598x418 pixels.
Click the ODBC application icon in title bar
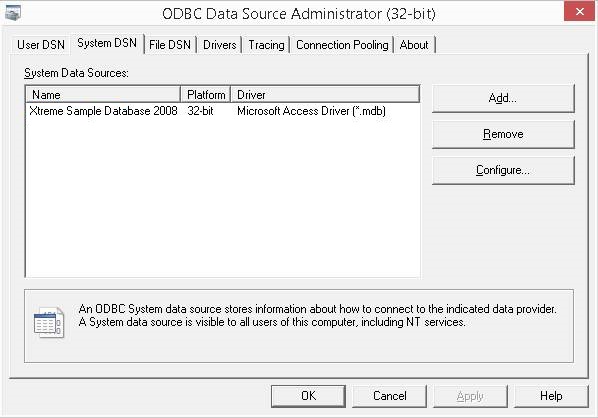[x=12, y=13]
